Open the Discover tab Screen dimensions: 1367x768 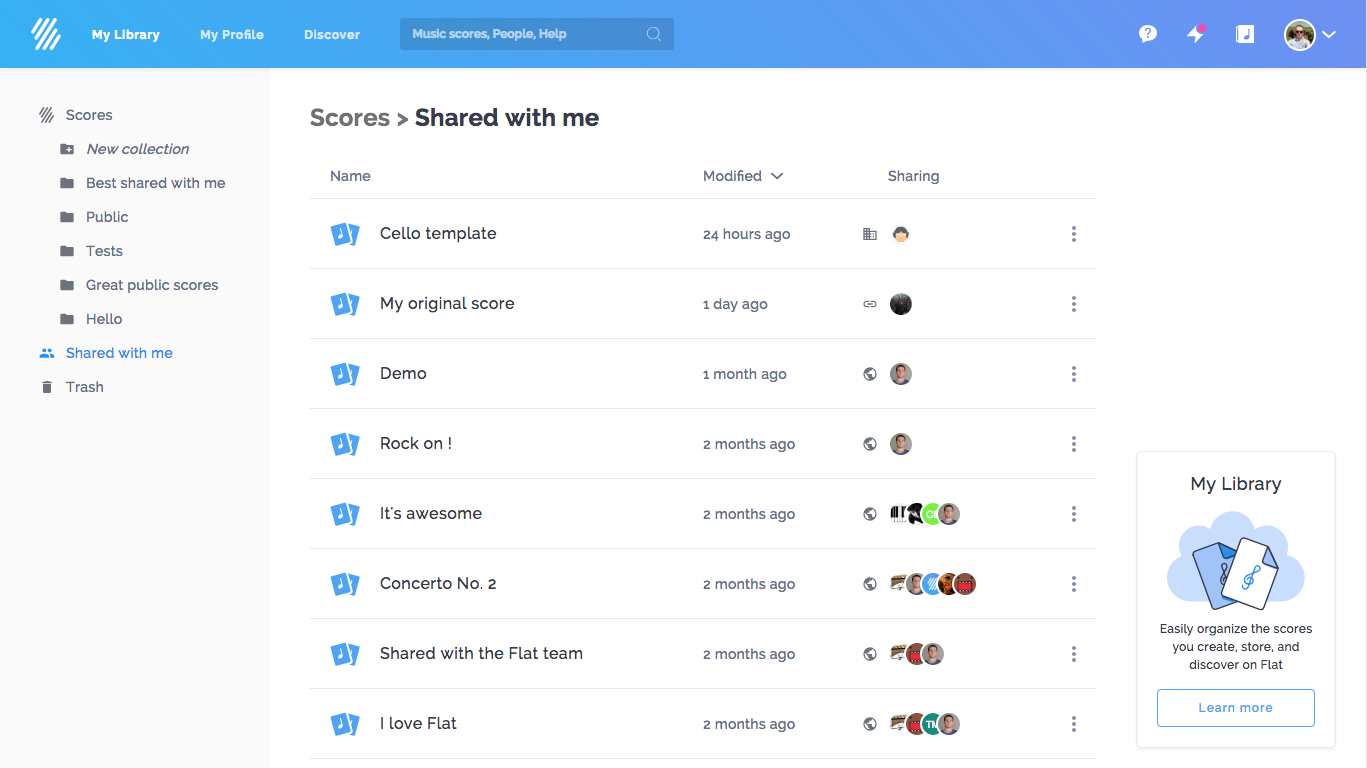tap(332, 34)
